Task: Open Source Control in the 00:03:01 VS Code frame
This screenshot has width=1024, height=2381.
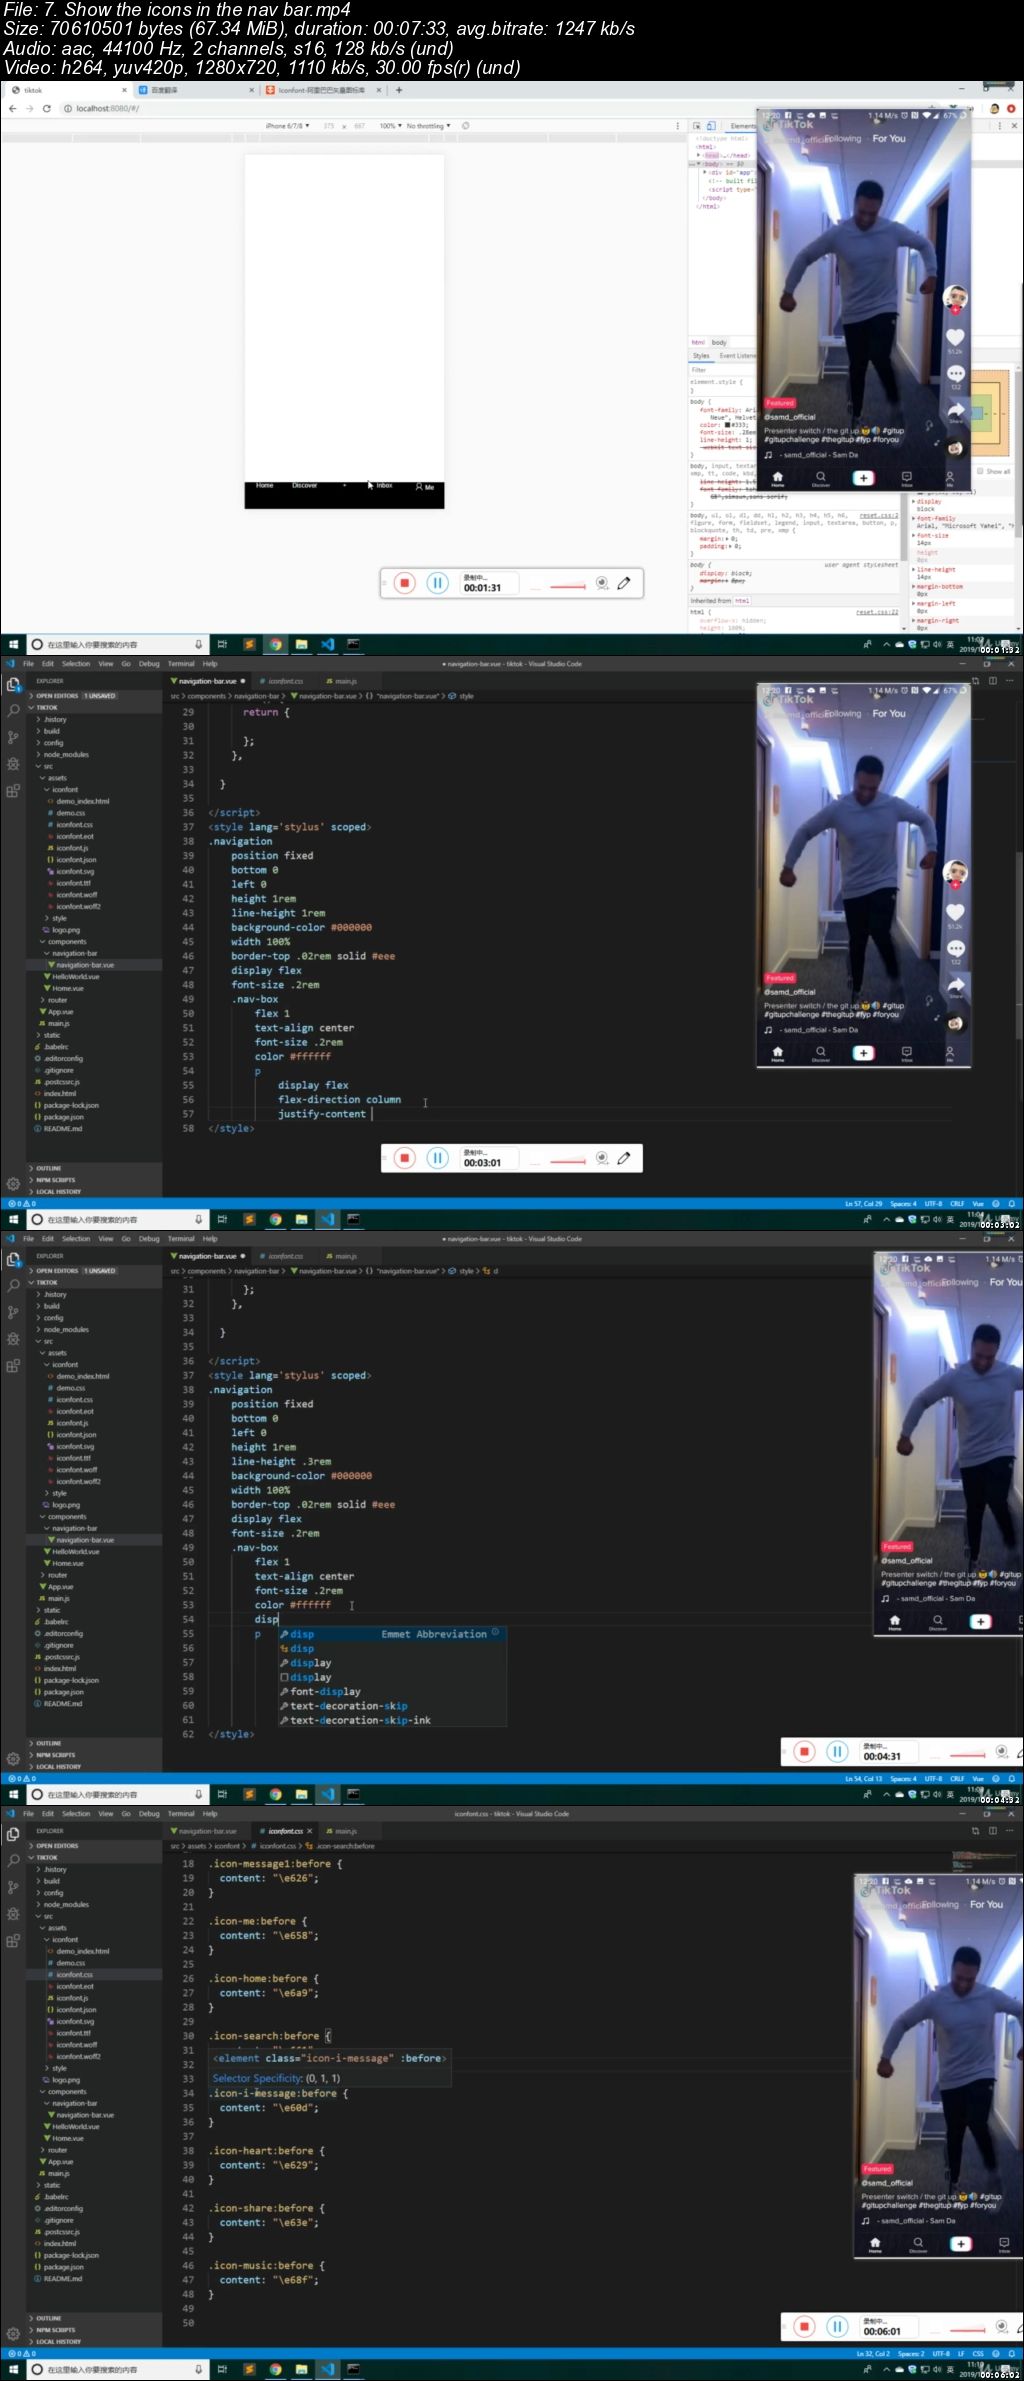Action: pyautogui.click(x=13, y=737)
